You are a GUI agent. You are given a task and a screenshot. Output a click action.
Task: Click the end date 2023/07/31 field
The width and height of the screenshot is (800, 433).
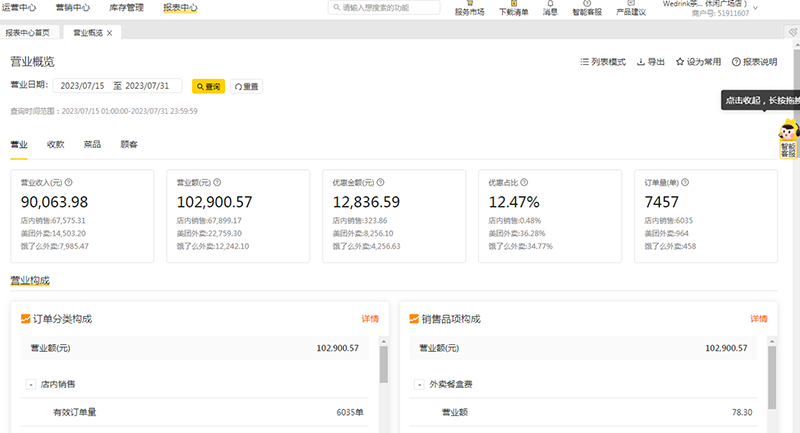[x=147, y=86]
